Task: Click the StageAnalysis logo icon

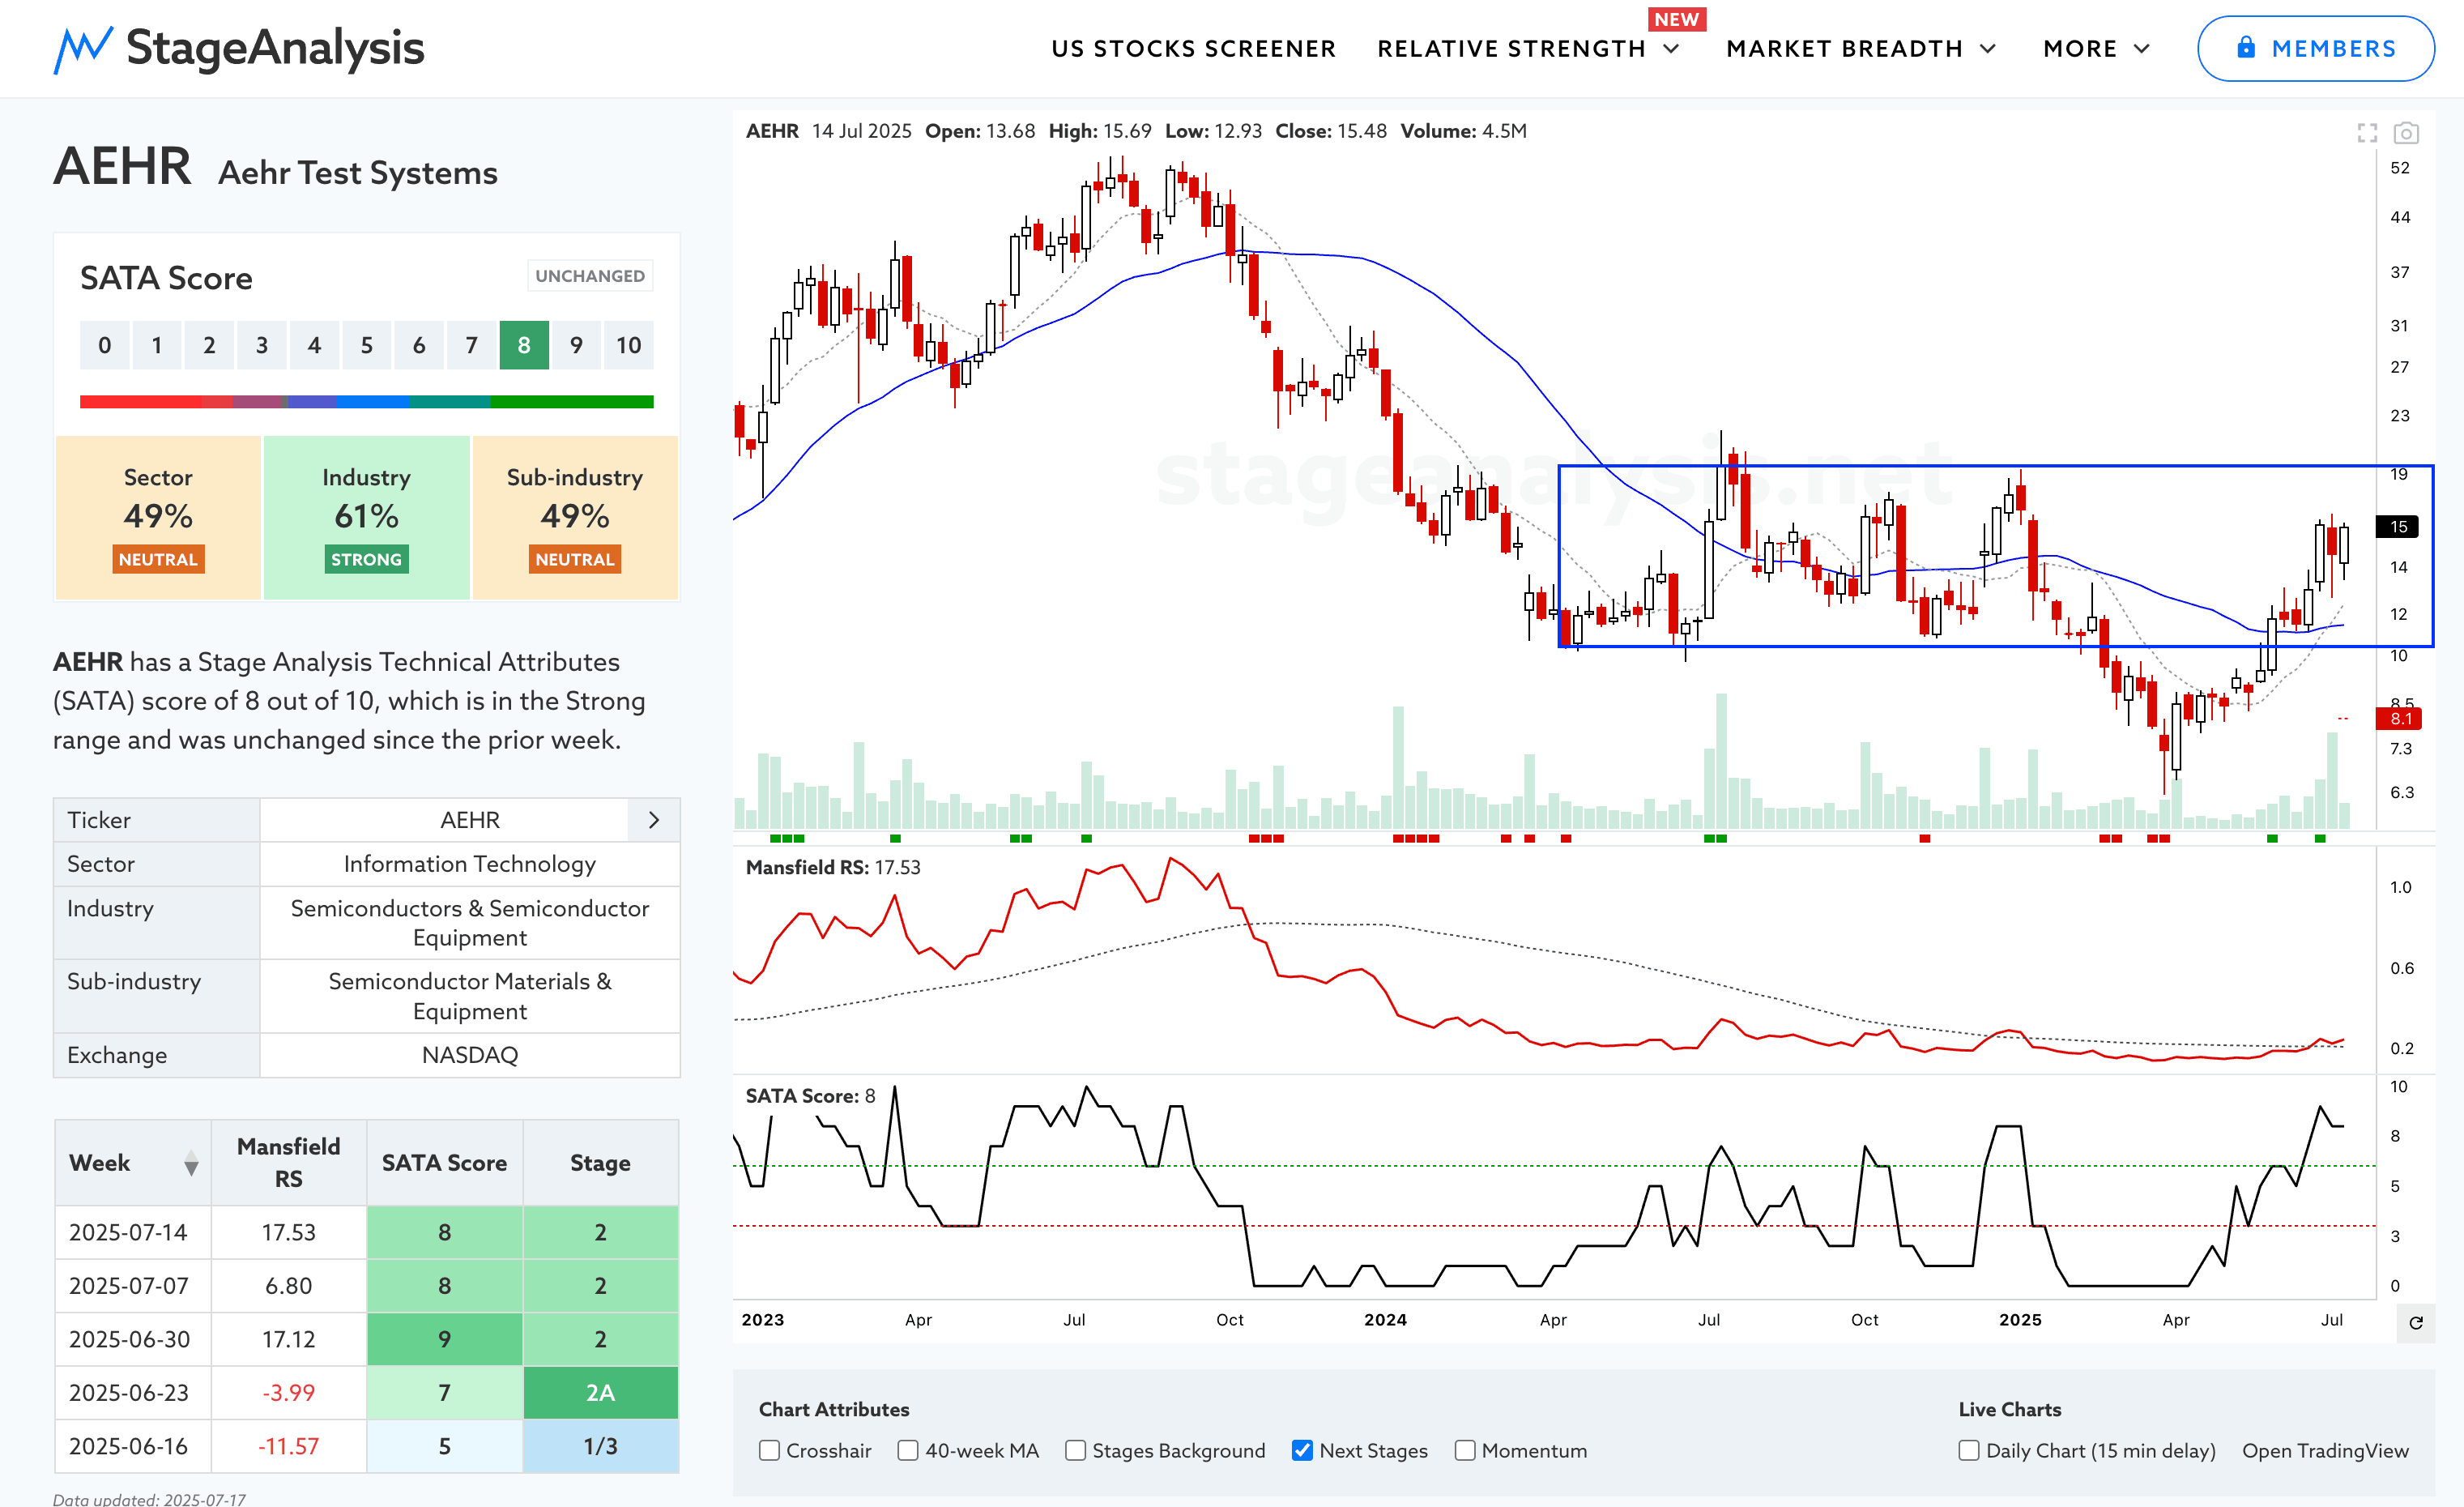Action: 83,49
